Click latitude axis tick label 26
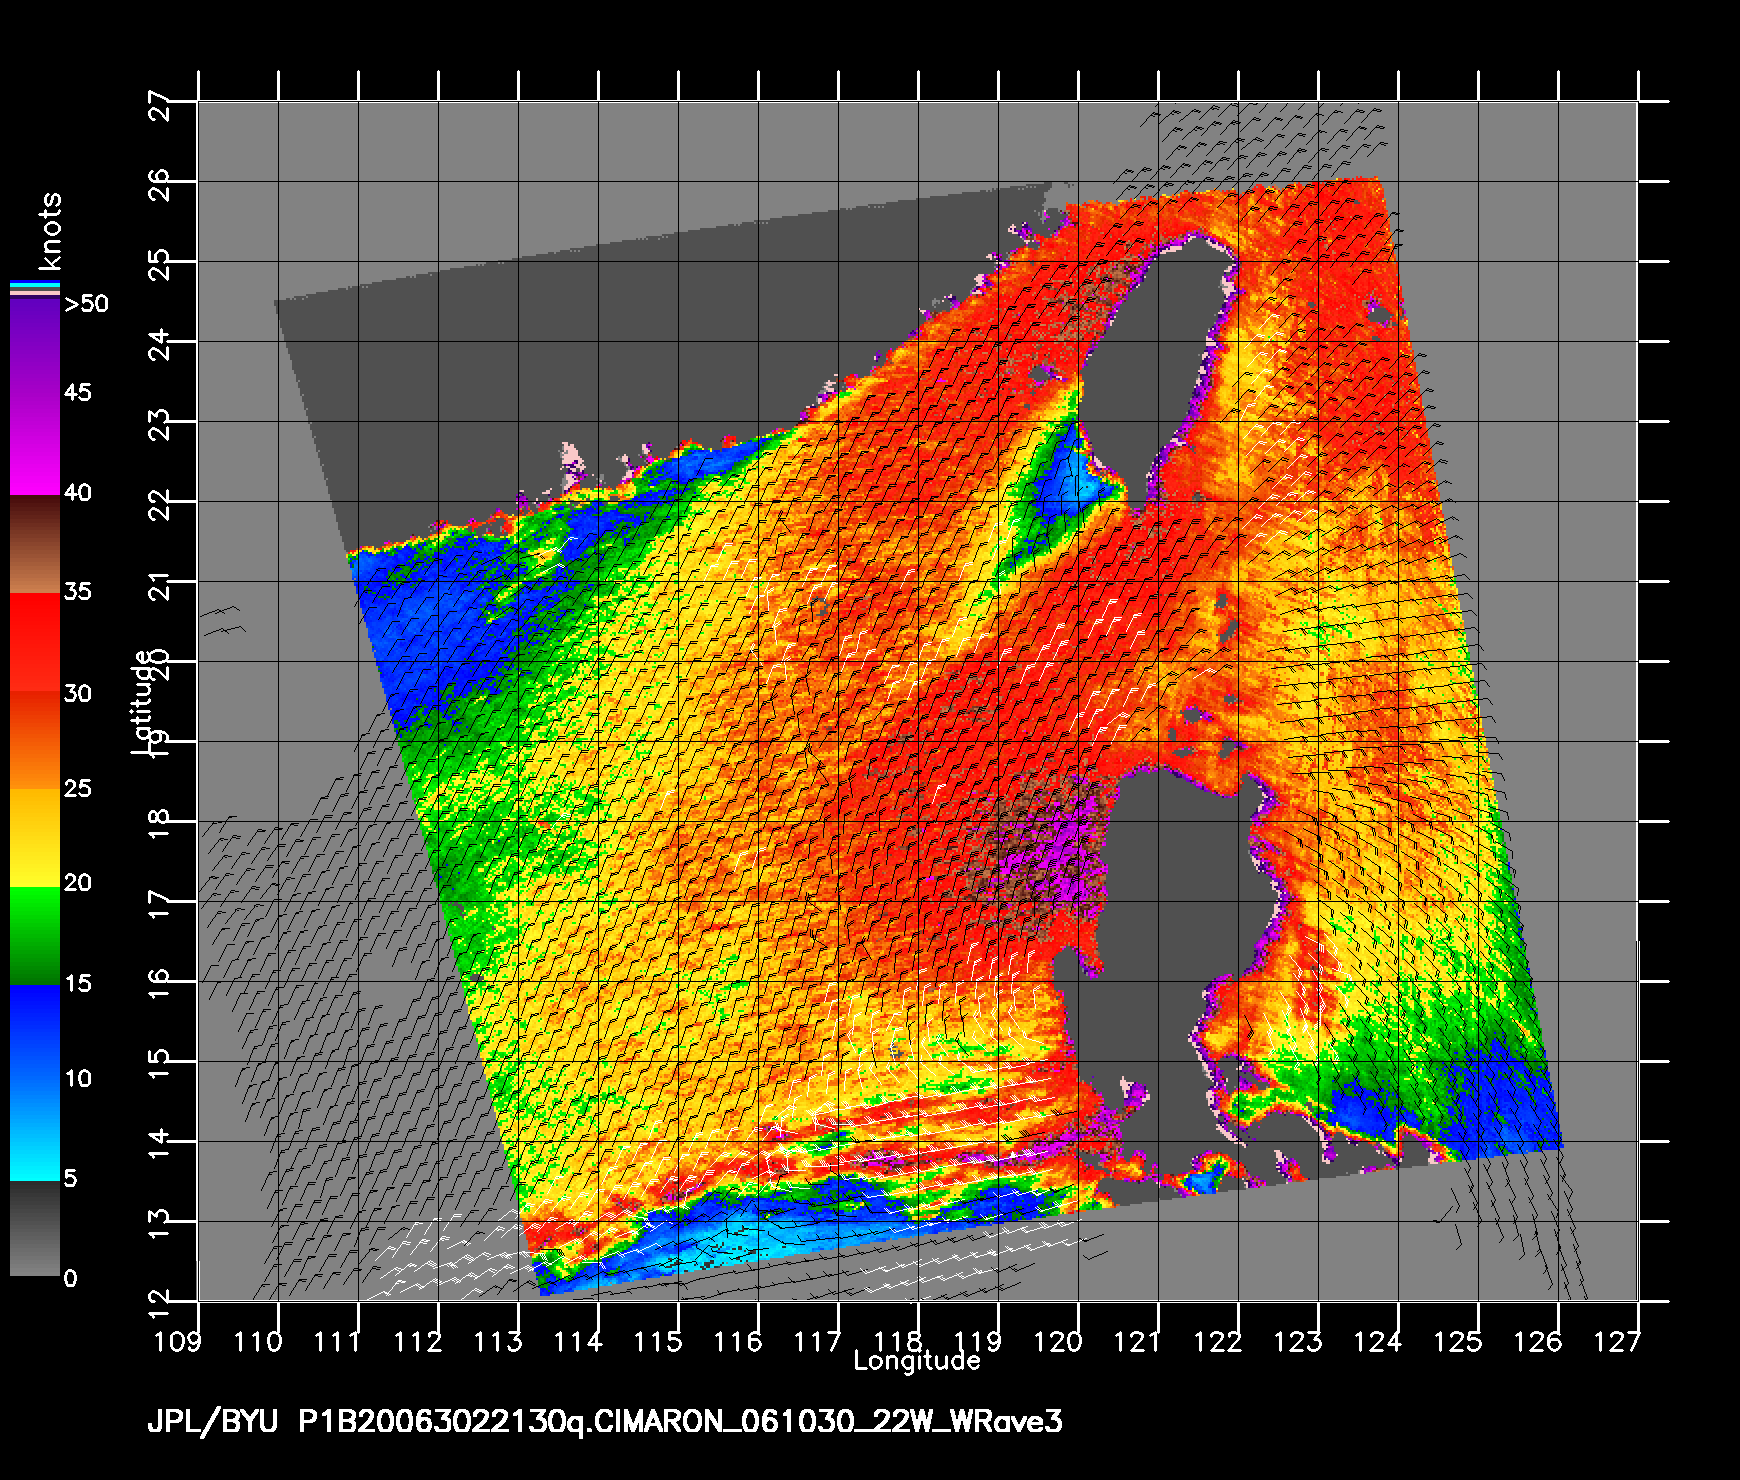1740x1480 pixels. [x=160, y=186]
